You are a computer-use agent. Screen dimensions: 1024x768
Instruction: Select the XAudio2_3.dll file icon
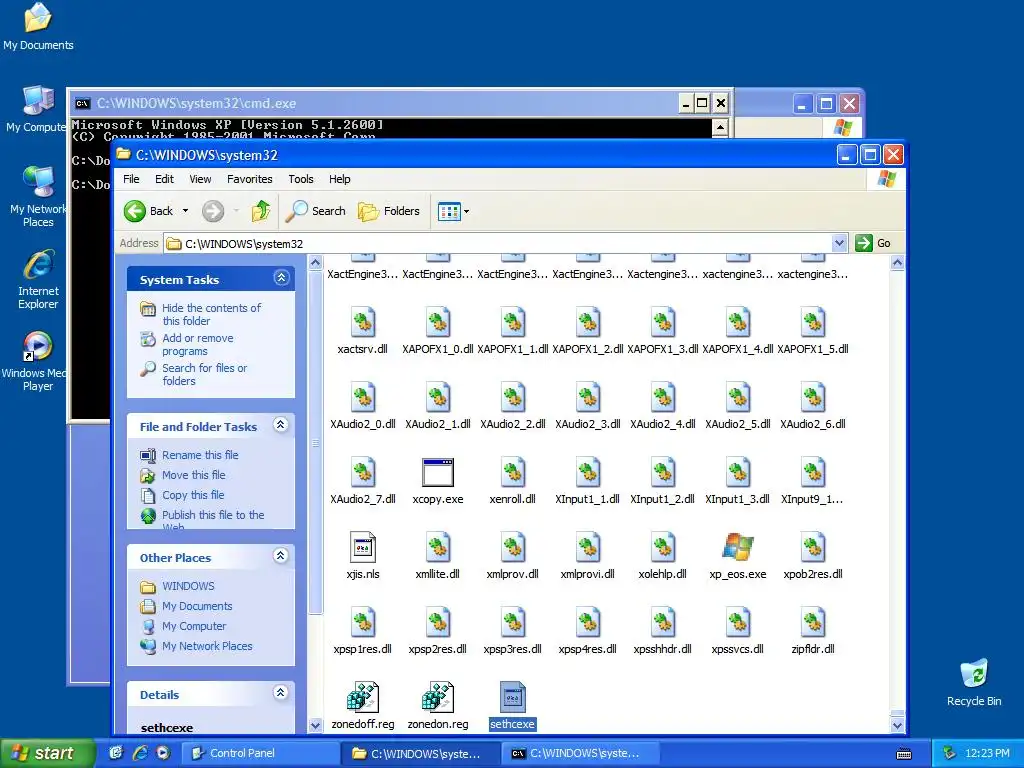pos(588,398)
